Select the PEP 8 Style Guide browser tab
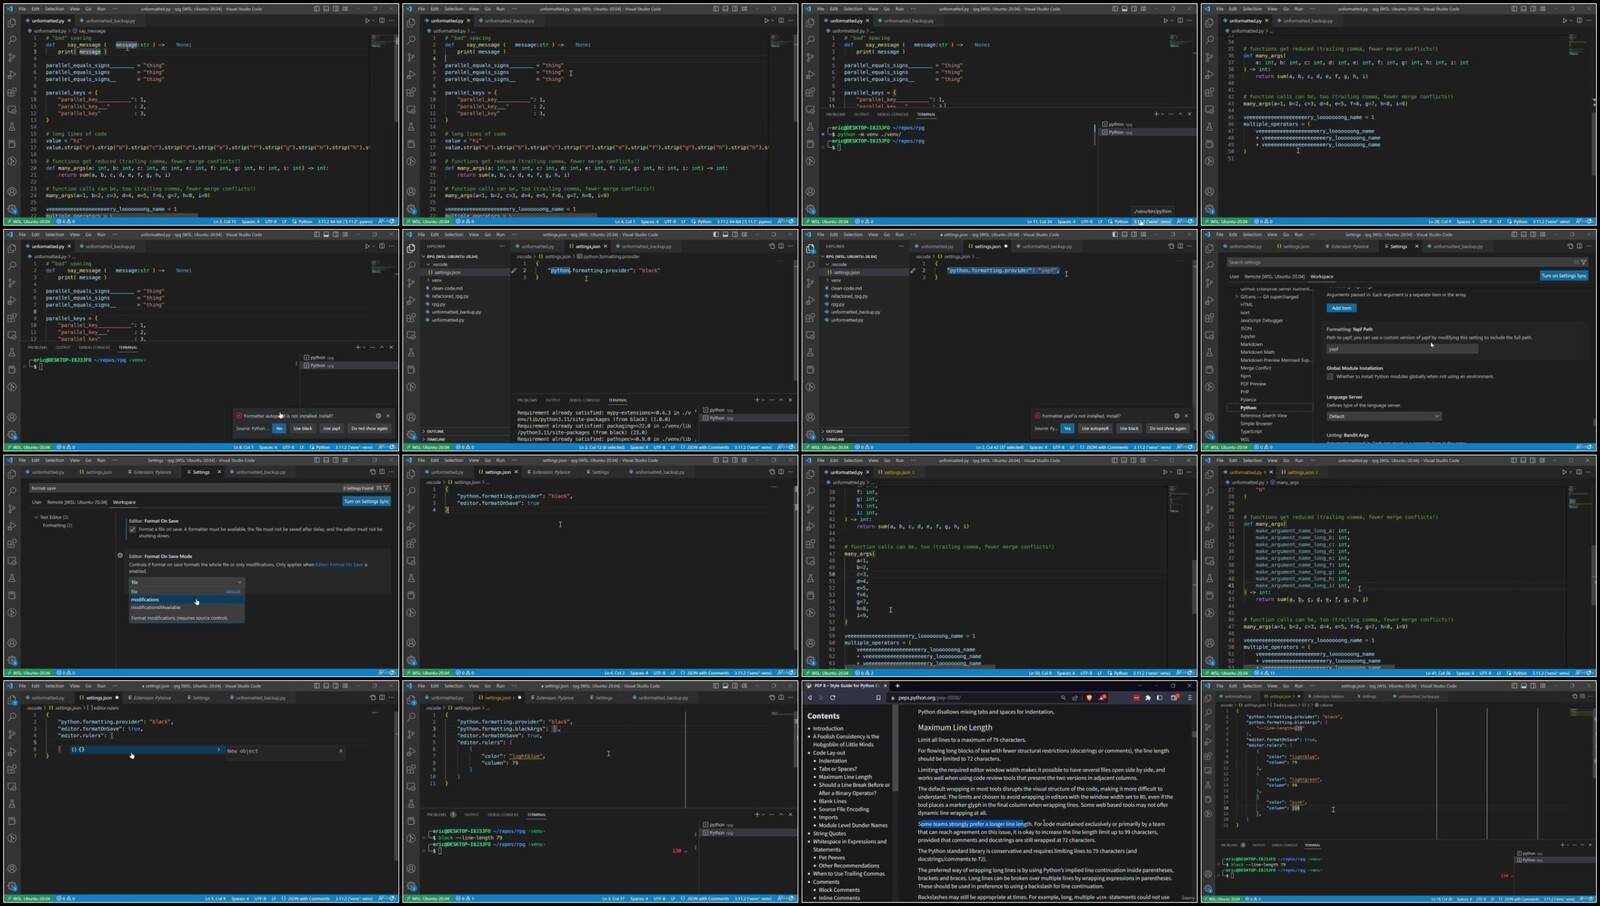 tap(843, 686)
